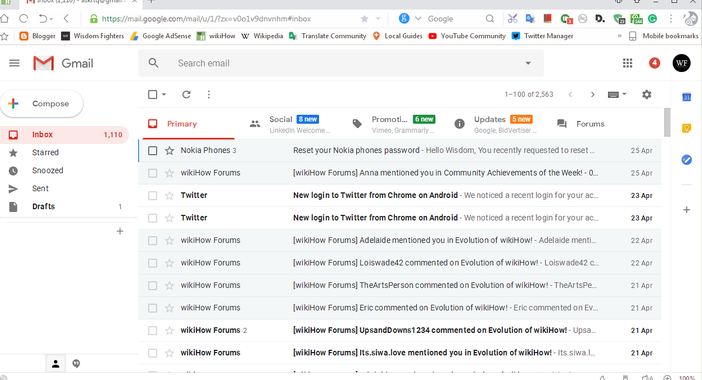Open Google Tasks side panel icon
Image resolution: width=702 pixels, height=380 pixels.
[686, 160]
